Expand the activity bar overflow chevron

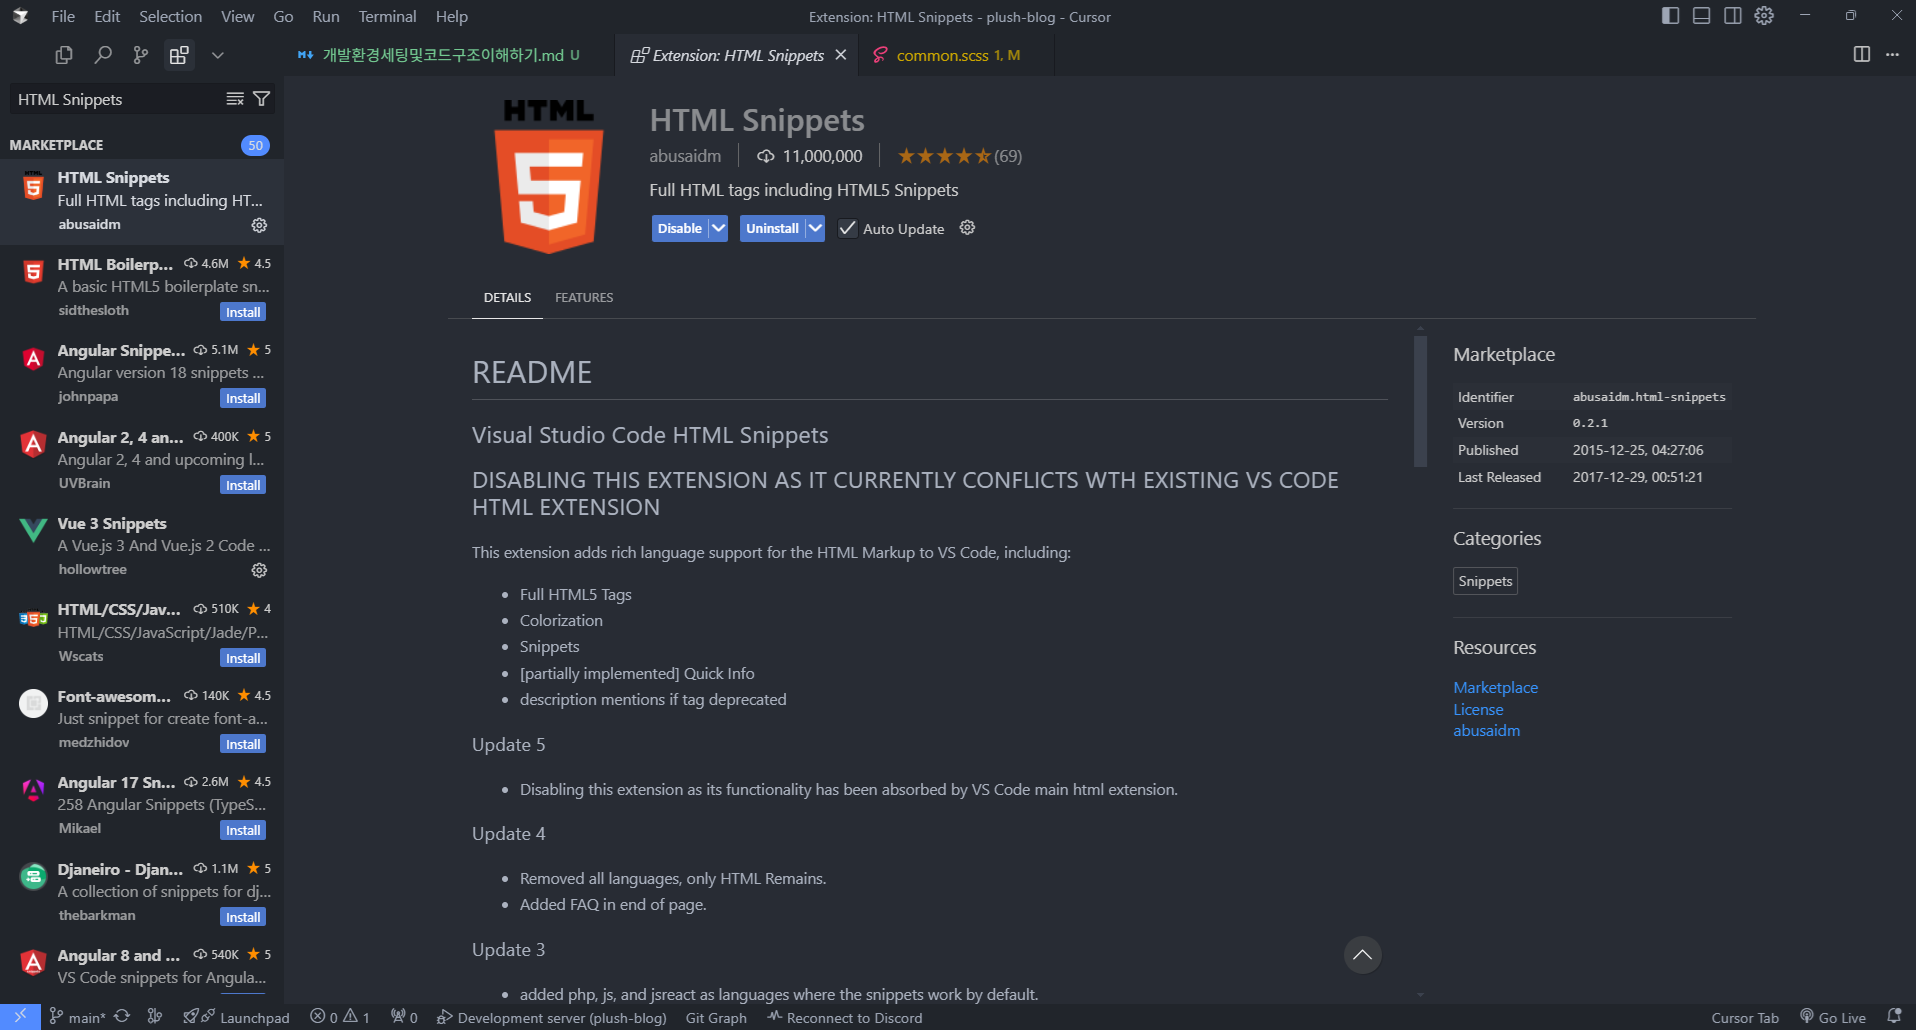tap(217, 55)
